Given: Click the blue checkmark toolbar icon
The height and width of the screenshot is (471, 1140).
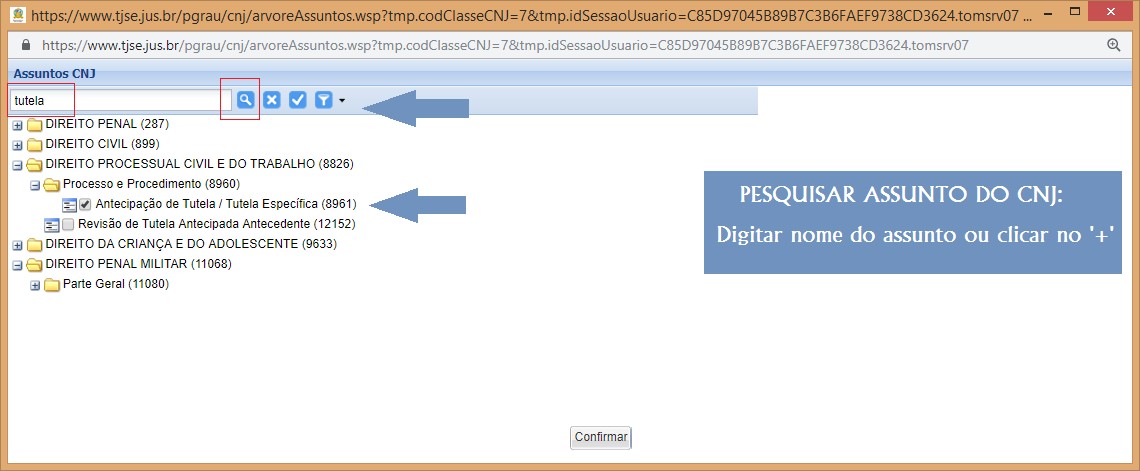Looking at the screenshot, I should (x=297, y=100).
